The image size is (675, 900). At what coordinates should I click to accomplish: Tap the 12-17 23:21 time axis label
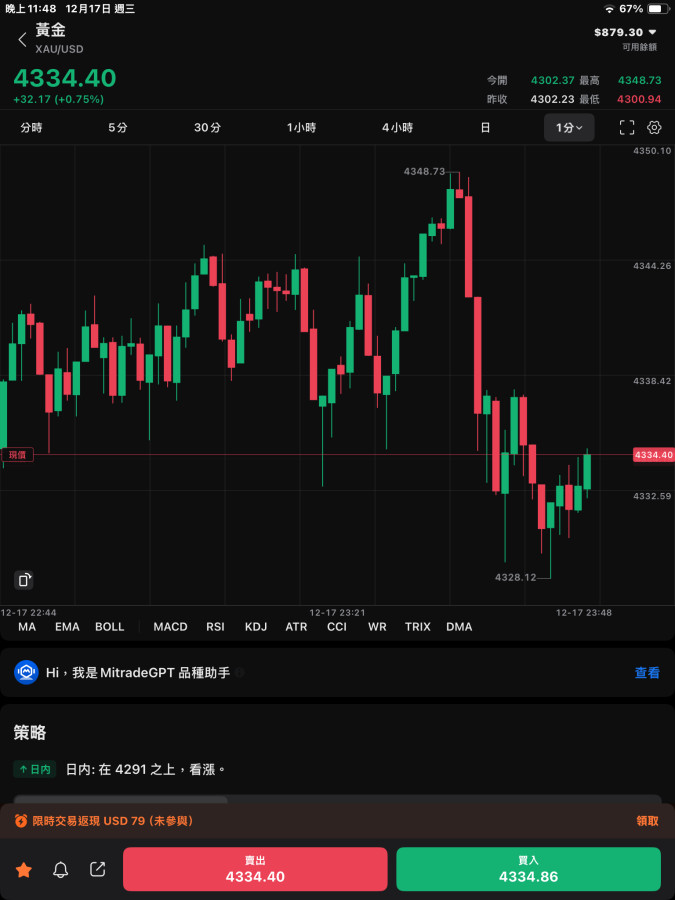[x=338, y=612]
